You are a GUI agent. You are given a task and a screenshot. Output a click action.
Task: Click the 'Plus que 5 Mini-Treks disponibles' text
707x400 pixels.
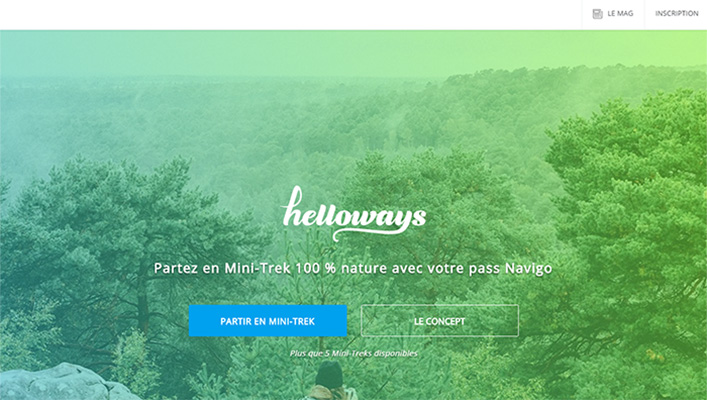pos(354,353)
